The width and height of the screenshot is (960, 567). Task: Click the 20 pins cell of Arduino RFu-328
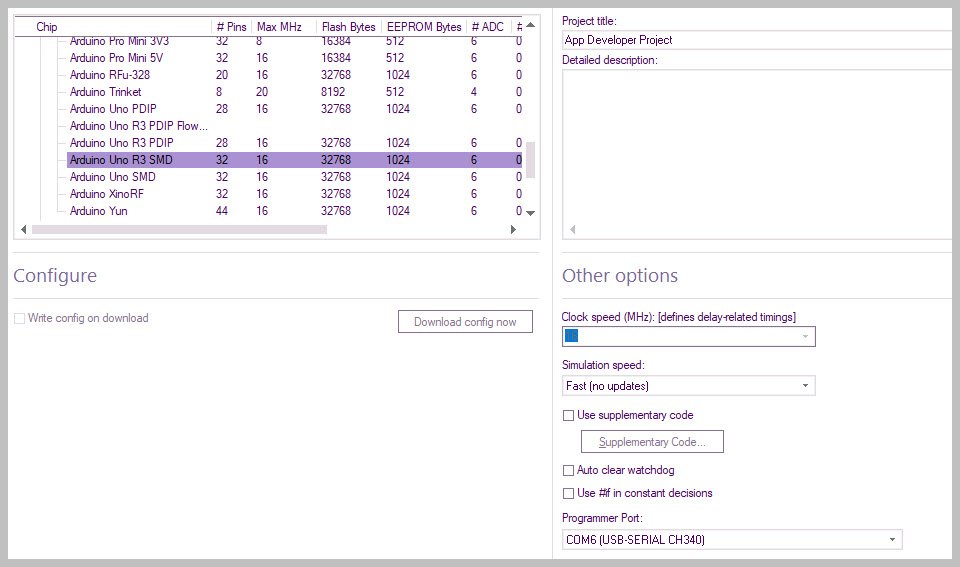[x=222, y=75]
